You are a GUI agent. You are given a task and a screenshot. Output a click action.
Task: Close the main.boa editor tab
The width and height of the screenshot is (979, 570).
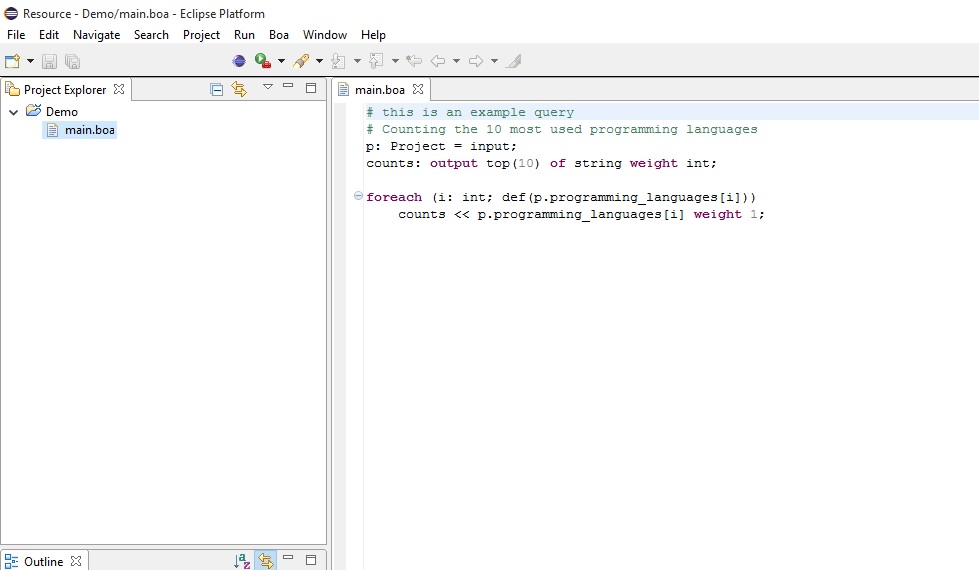pyautogui.click(x=419, y=89)
